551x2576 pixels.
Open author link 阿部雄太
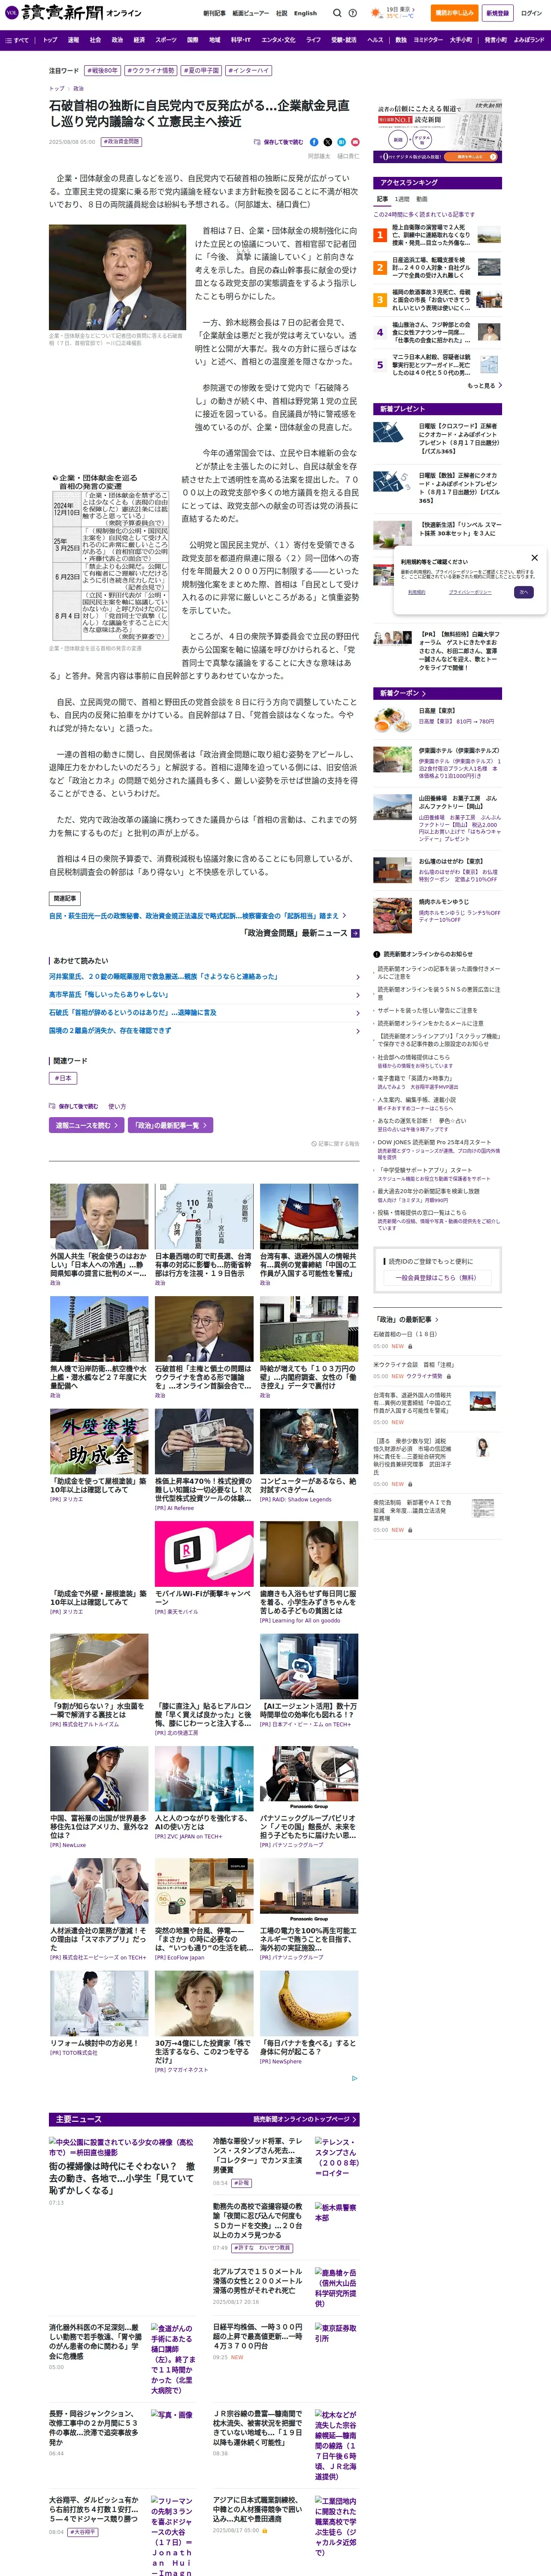319,156
